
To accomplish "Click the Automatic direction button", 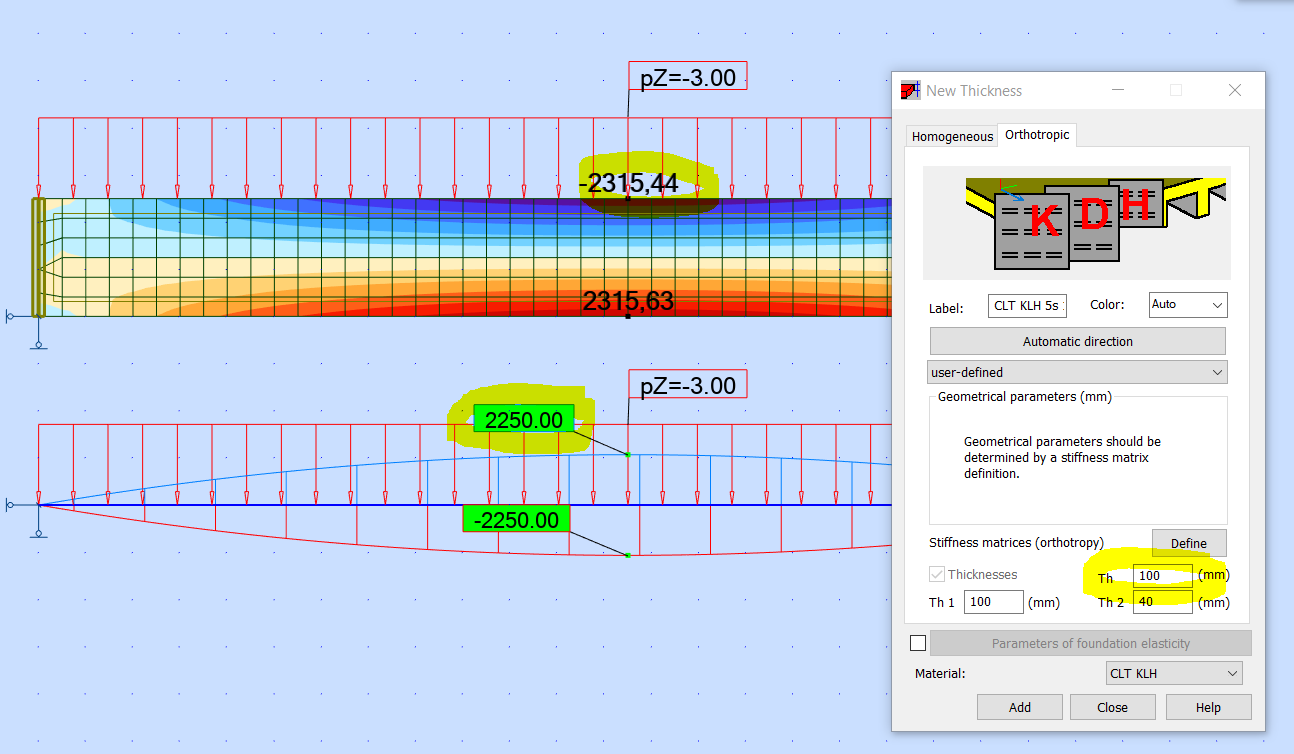I will pos(1077,341).
